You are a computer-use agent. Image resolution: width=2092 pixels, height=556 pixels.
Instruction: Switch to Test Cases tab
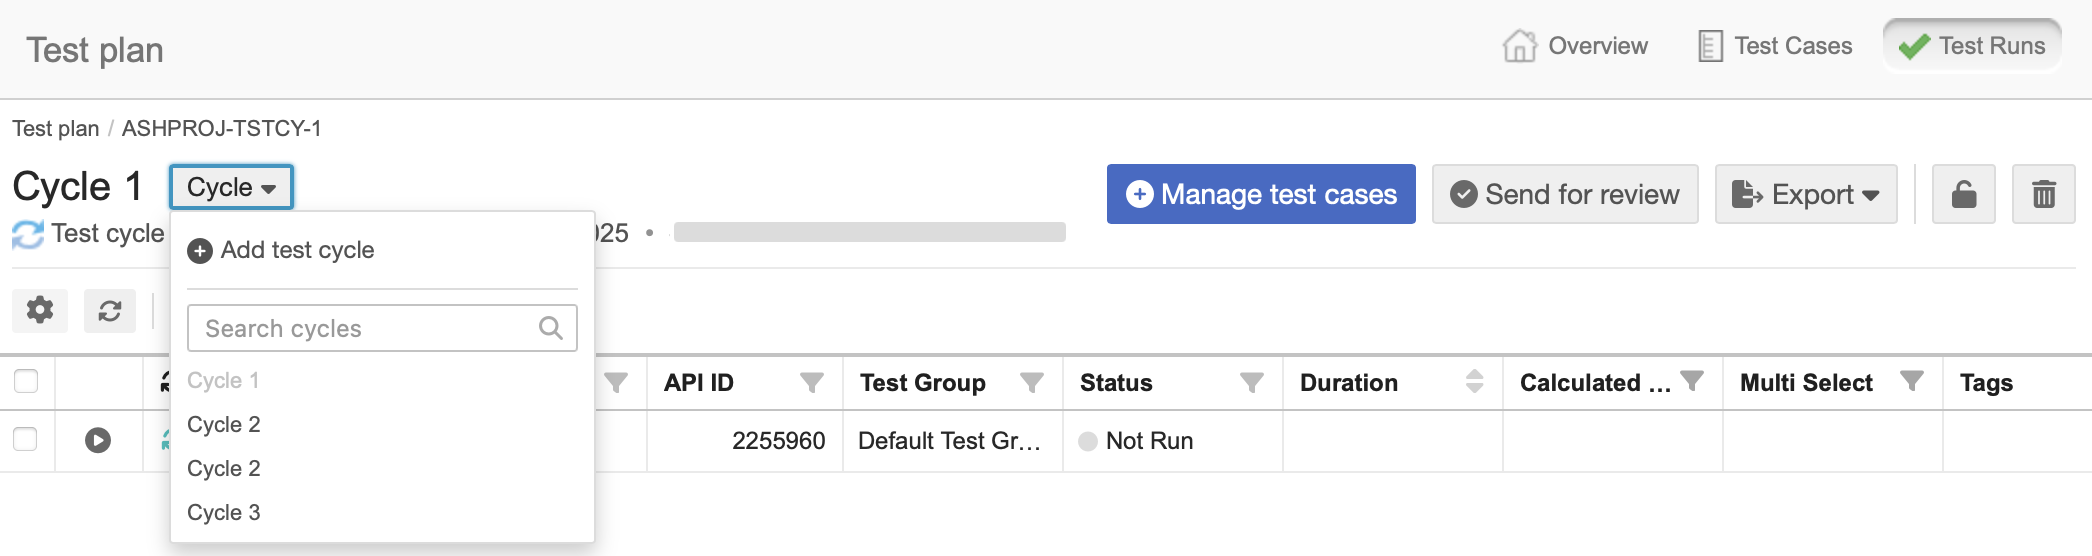(x=1775, y=46)
